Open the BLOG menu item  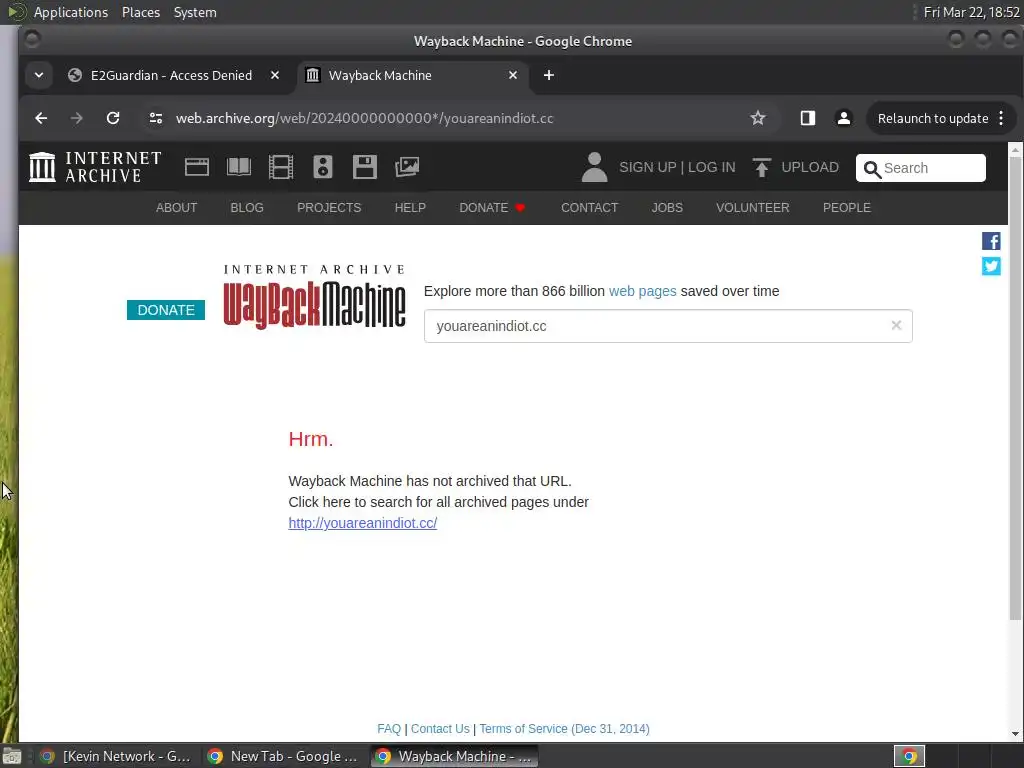[x=247, y=208]
